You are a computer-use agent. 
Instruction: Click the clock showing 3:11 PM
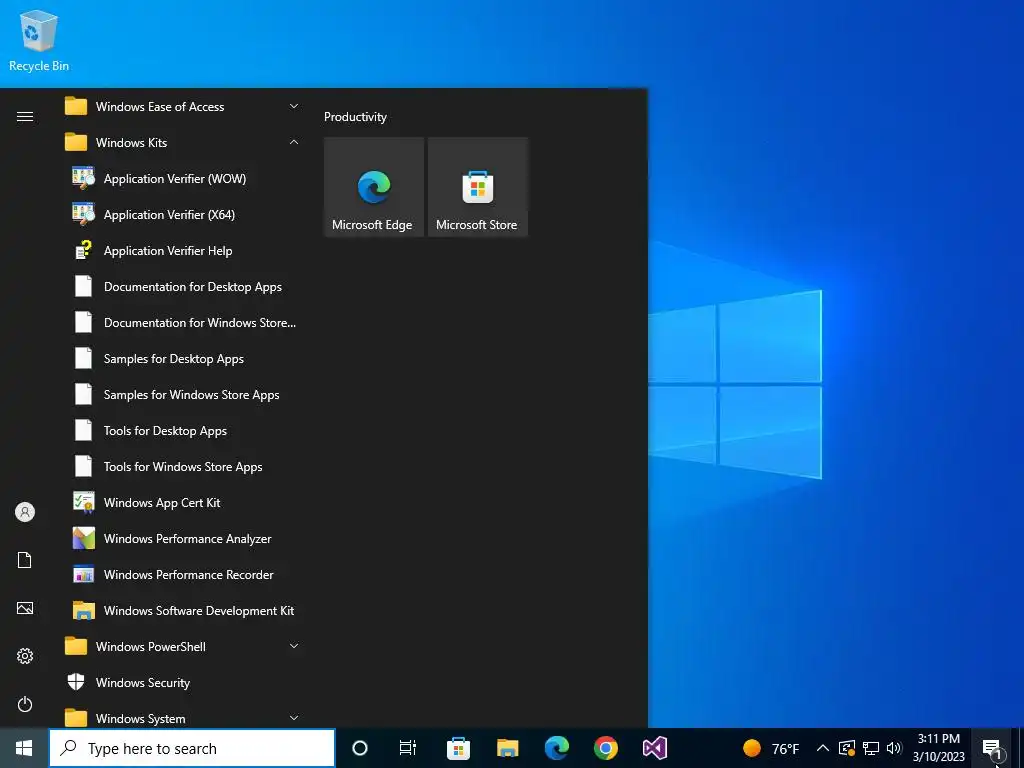938,748
